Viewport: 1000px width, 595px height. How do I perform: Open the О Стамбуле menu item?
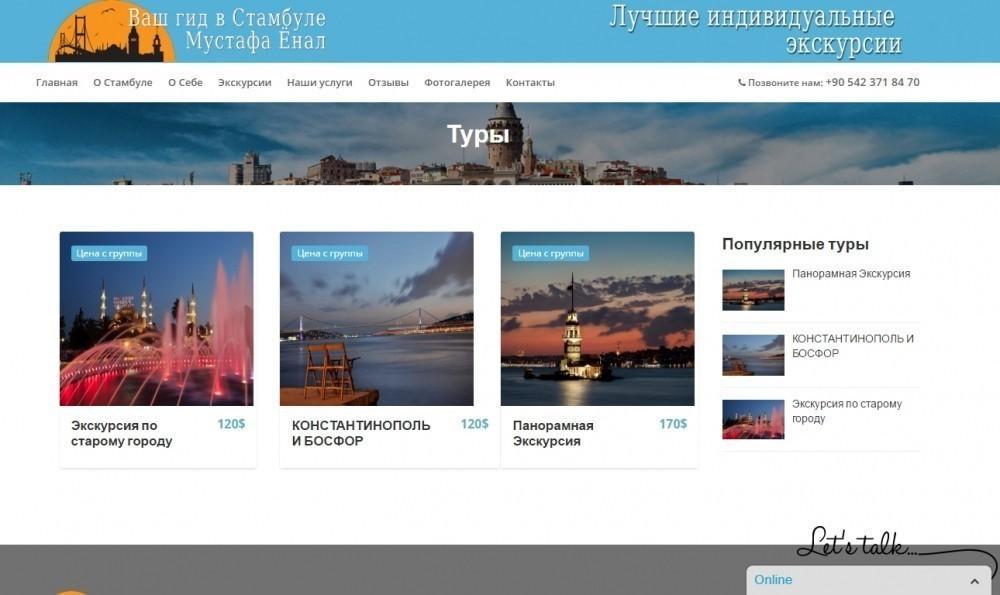[122, 82]
